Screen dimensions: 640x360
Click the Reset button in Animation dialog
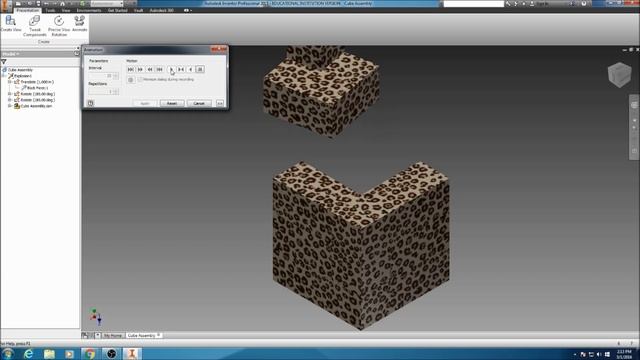point(172,103)
